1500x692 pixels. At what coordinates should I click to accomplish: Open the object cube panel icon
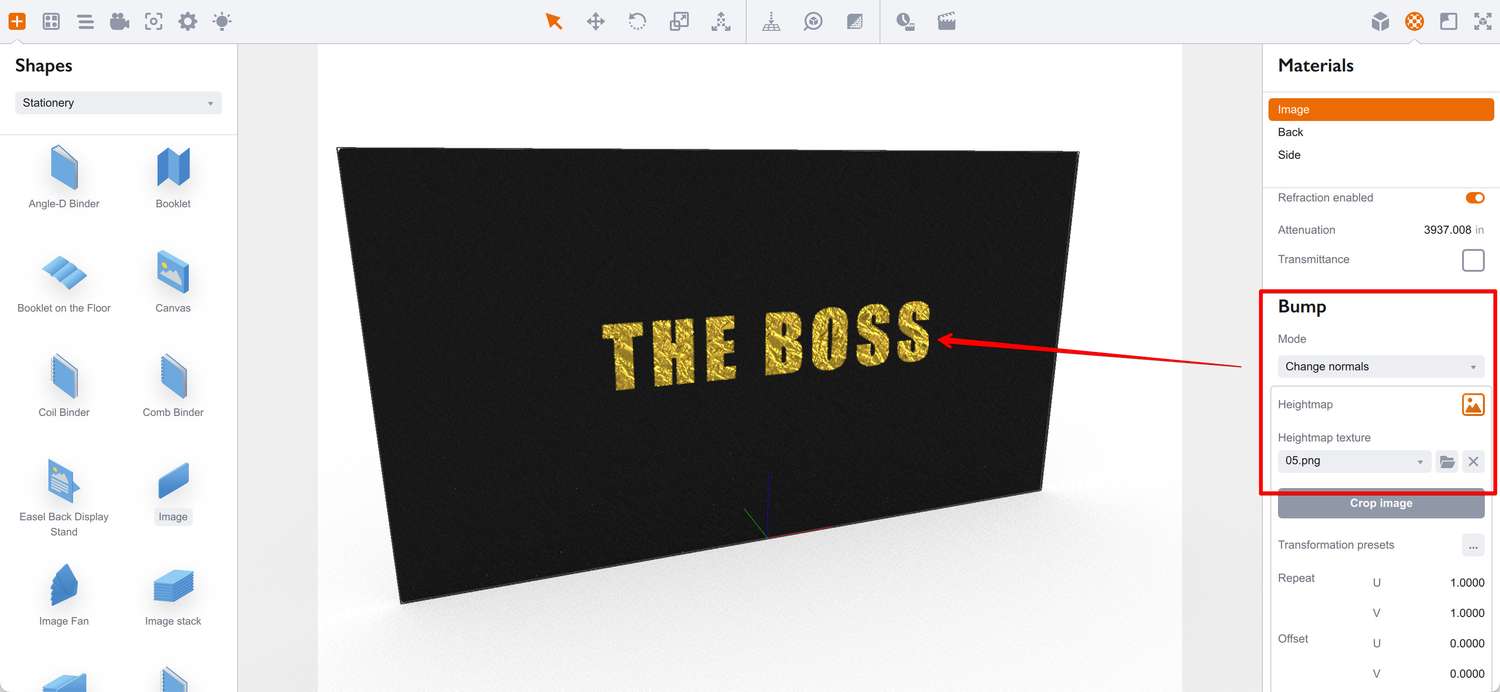(1380, 21)
